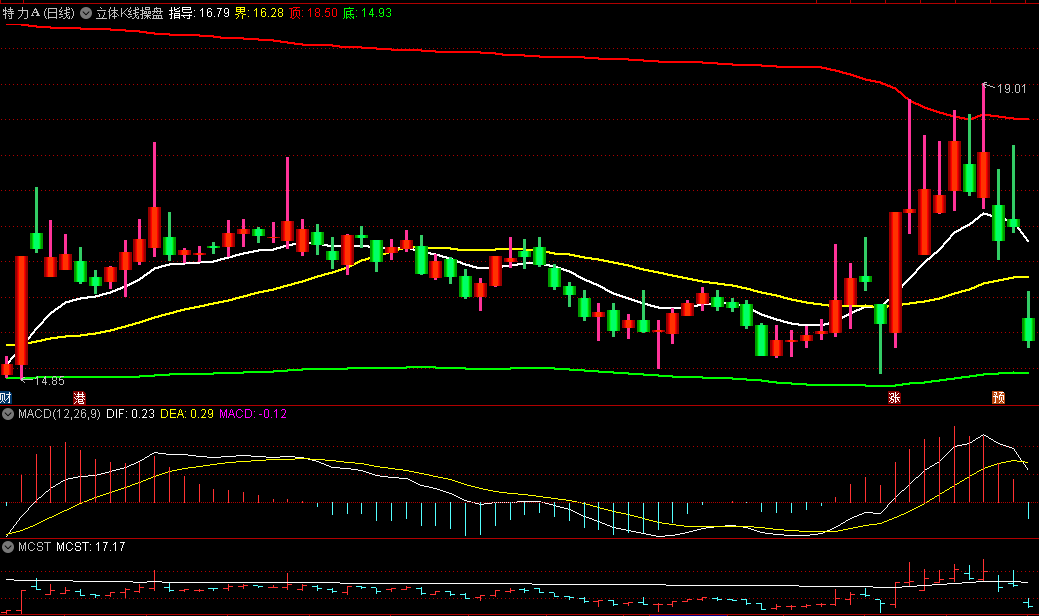Expand the MCST indicator dropdown arrow
Screen dimensions: 1039x616
tap(8, 547)
